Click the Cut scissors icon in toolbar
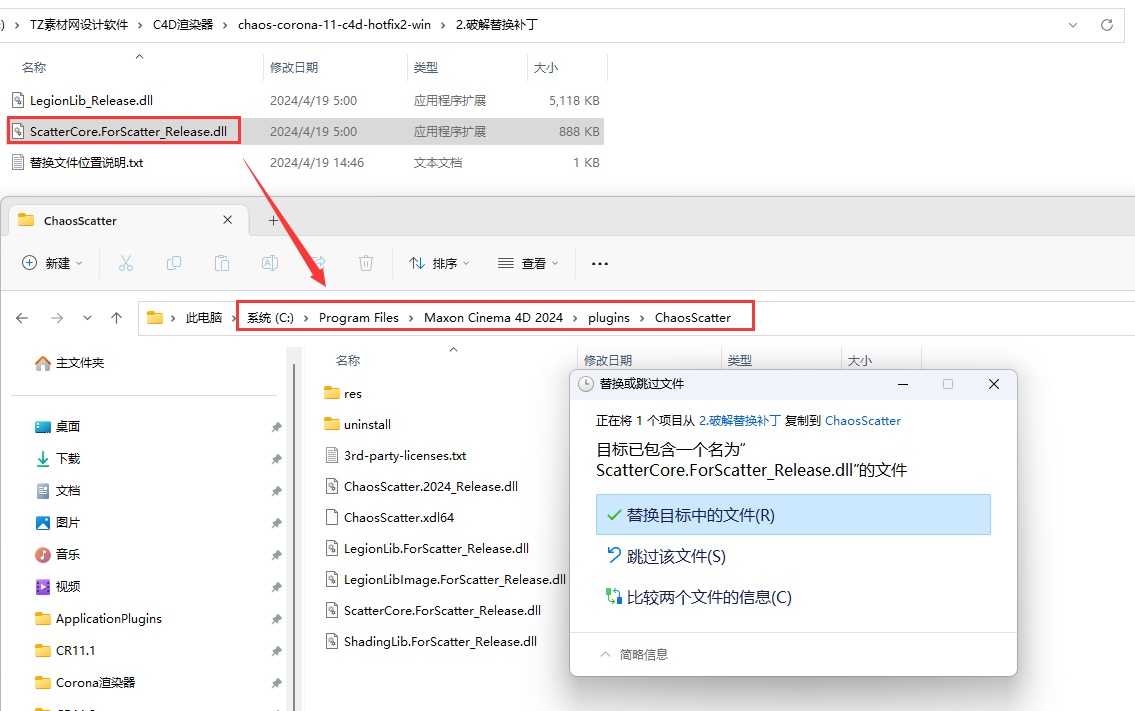Image resolution: width=1135 pixels, height=711 pixels. 126,264
